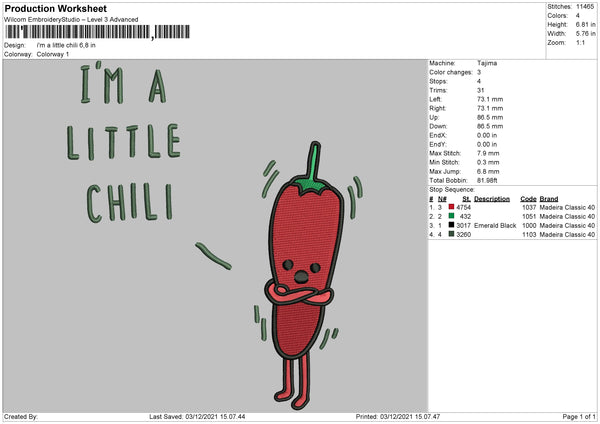Click the Width value 5.76 in
This screenshot has height=424, width=600.
coord(585,34)
